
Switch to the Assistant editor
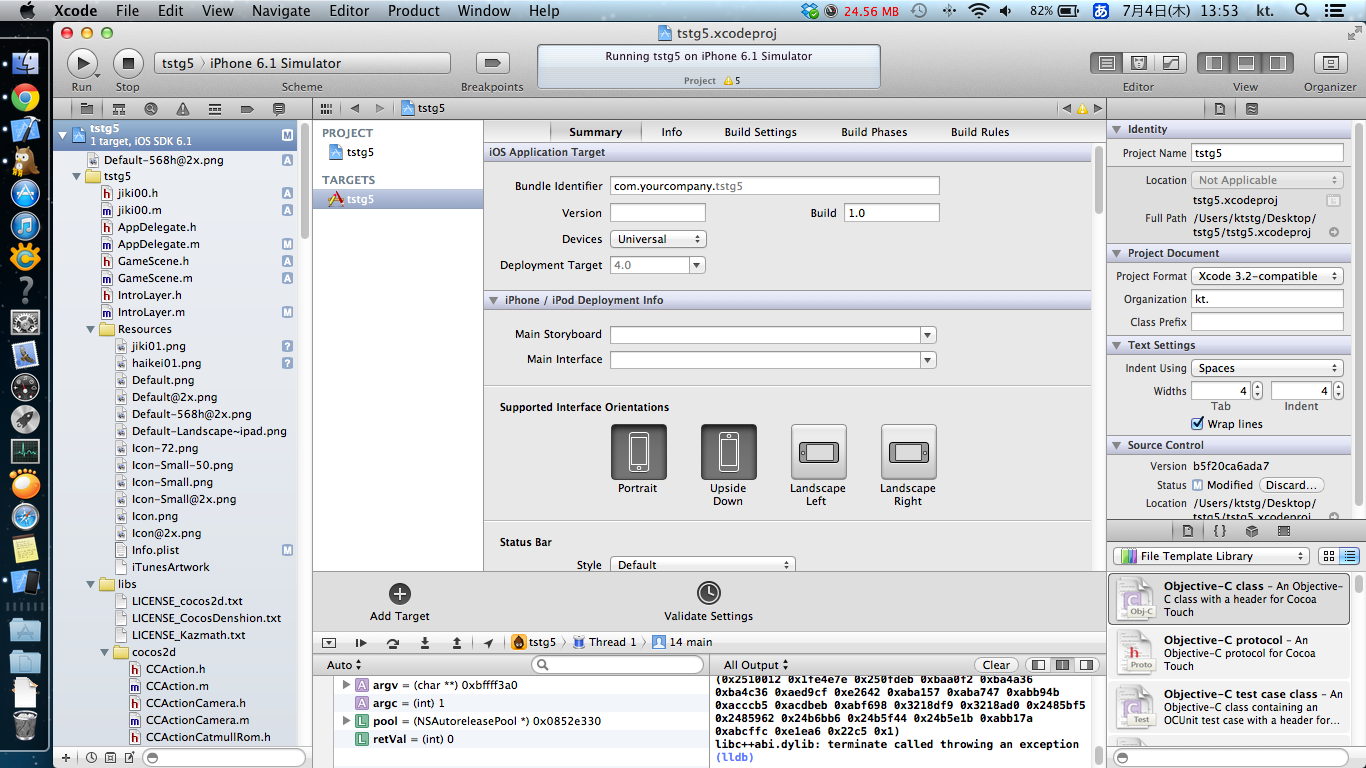click(x=1138, y=63)
